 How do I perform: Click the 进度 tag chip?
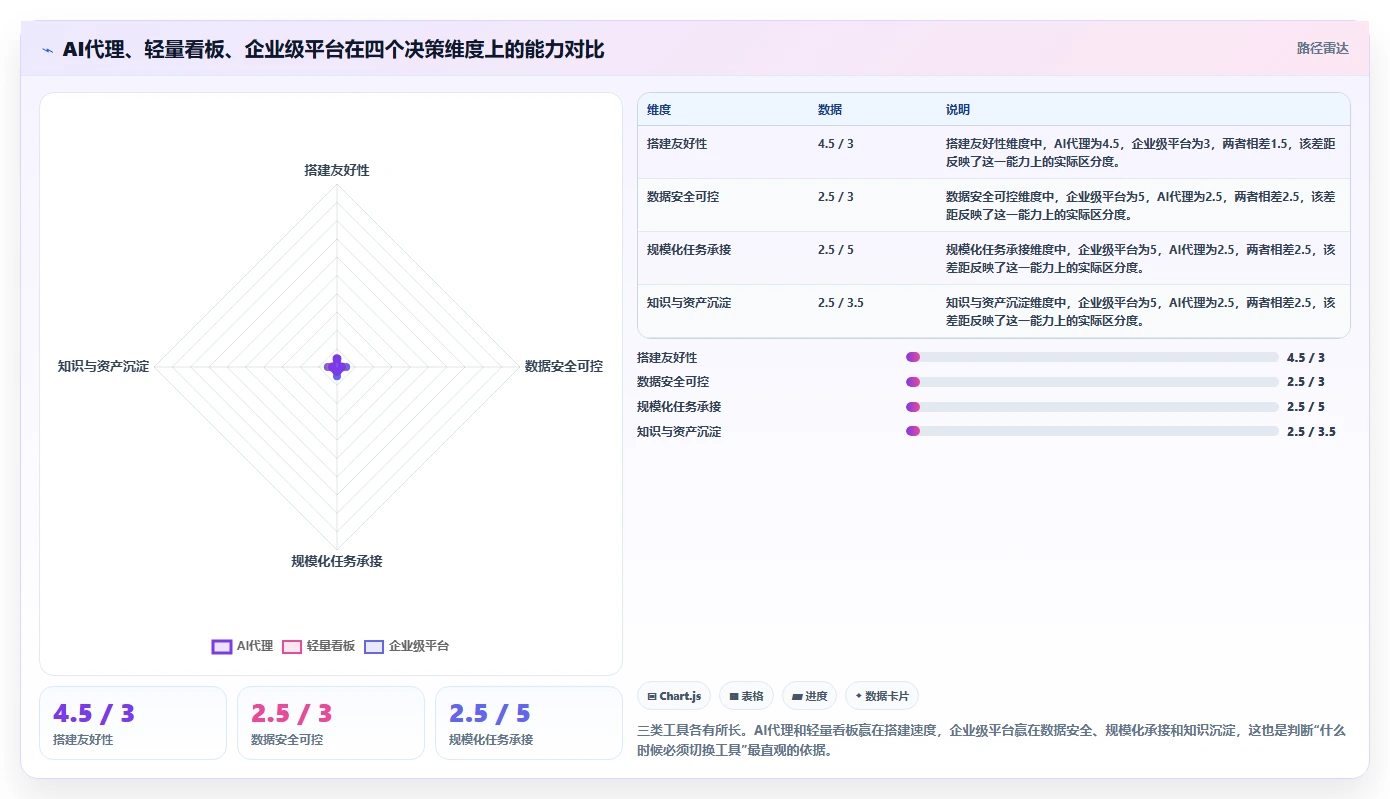click(809, 696)
